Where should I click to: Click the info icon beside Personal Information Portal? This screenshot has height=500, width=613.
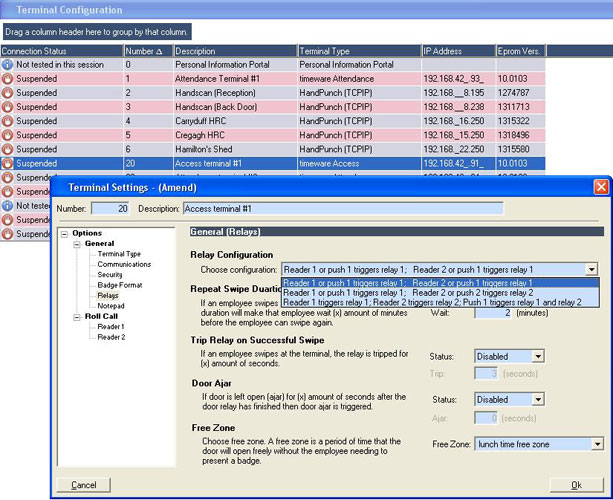(x=8, y=64)
